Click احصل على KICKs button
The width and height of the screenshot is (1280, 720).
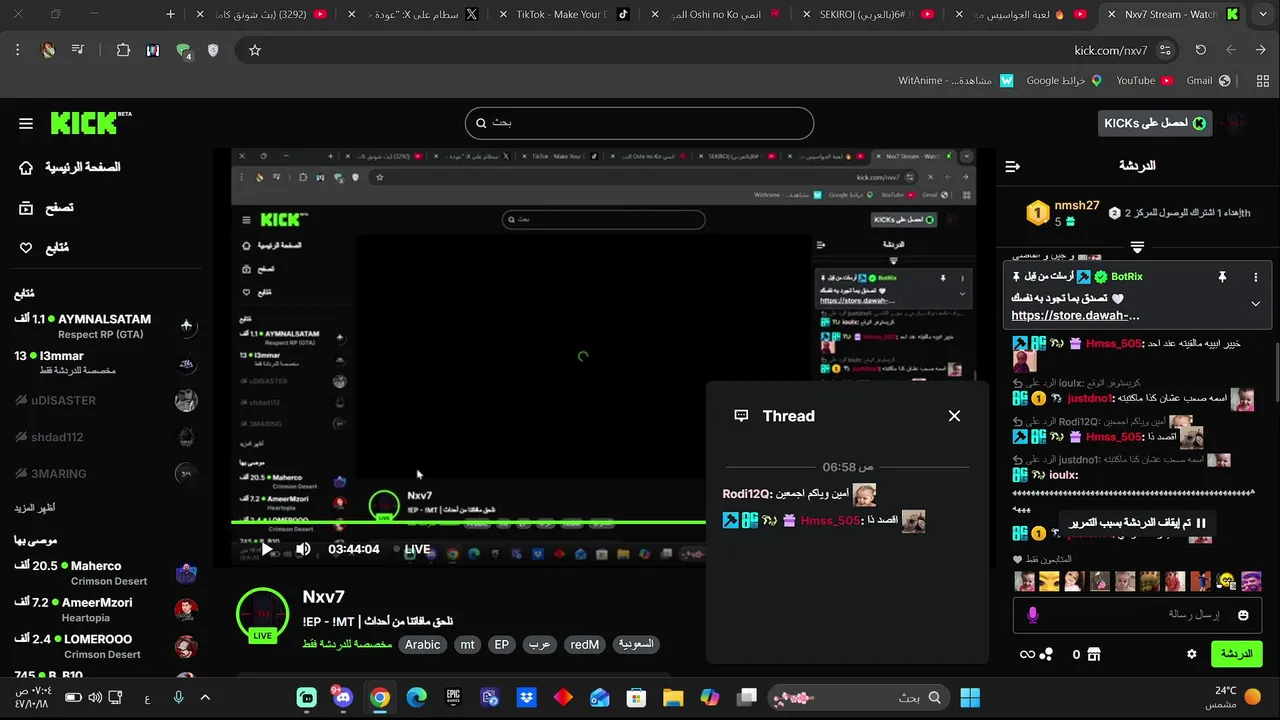pos(1155,123)
